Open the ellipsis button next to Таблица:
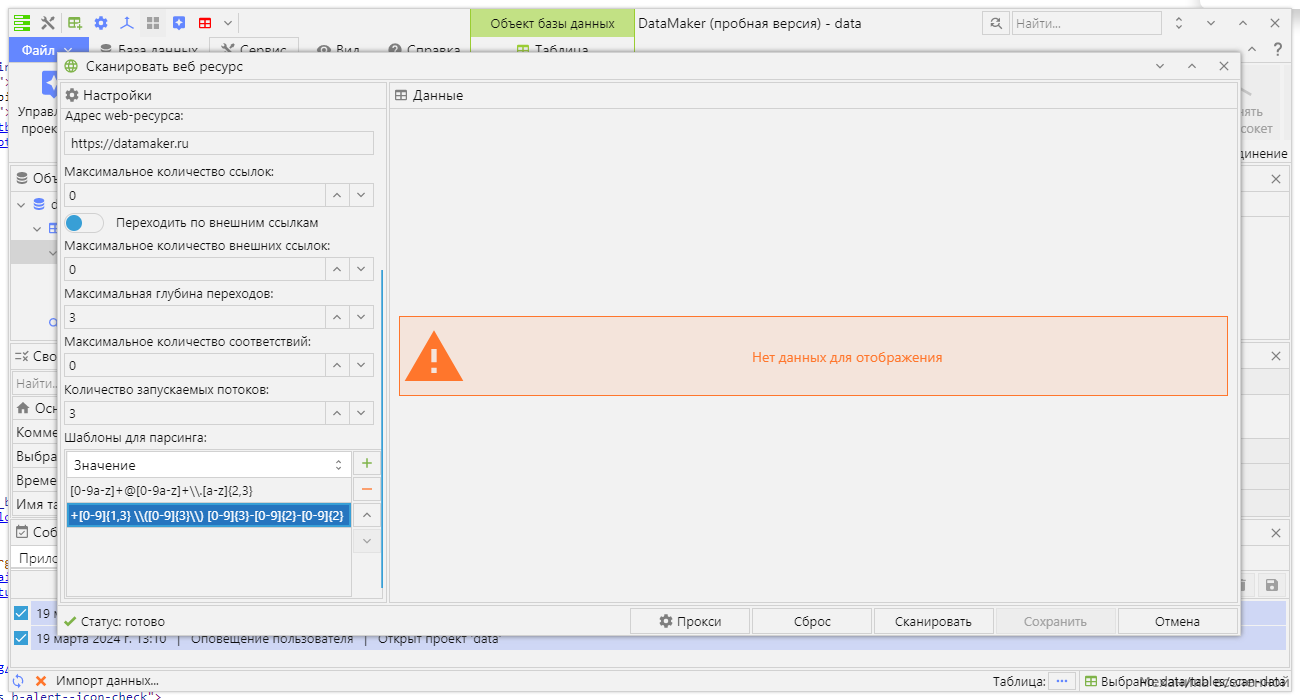 pos(1062,681)
